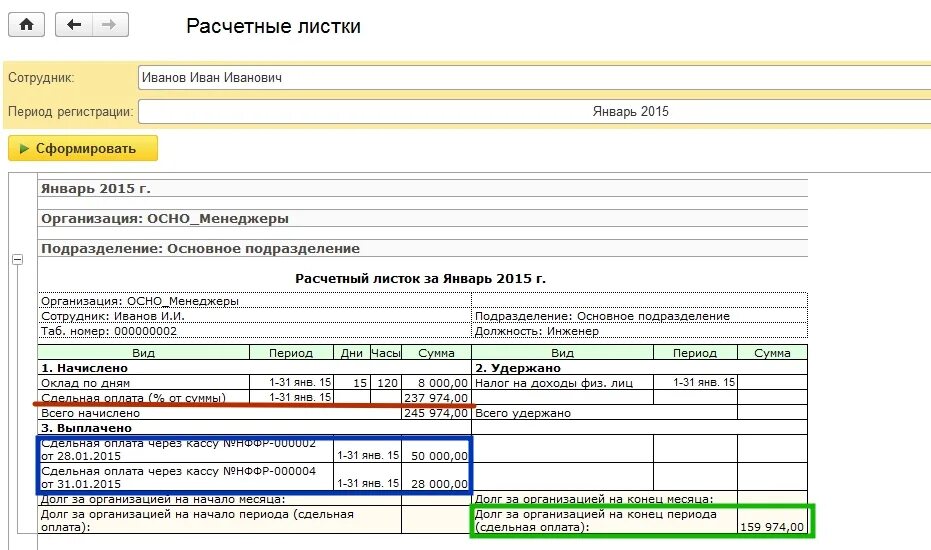Select the Дни value 15 for Оклад

[x=352, y=383]
